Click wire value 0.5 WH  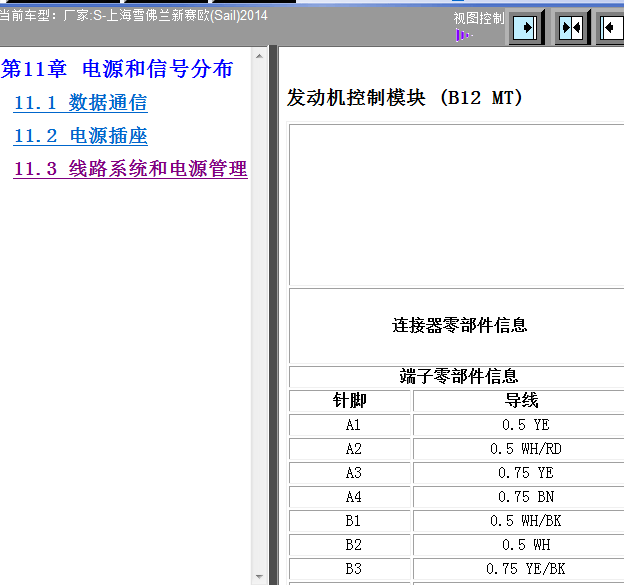pos(526,544)
